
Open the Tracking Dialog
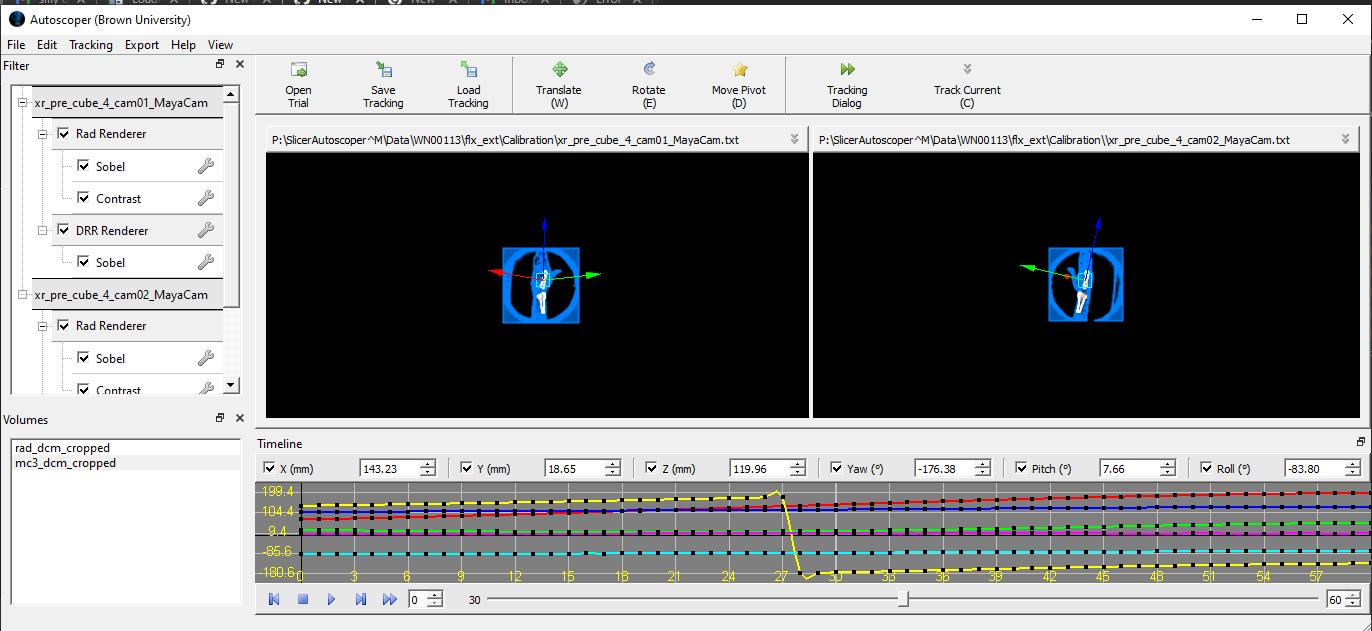[x=846, y=84]
